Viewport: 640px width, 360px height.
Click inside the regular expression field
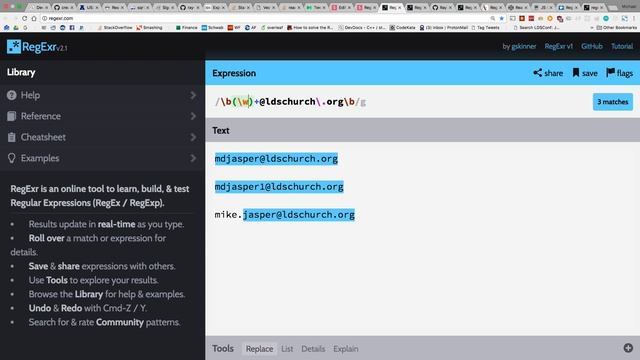[400, 102]
